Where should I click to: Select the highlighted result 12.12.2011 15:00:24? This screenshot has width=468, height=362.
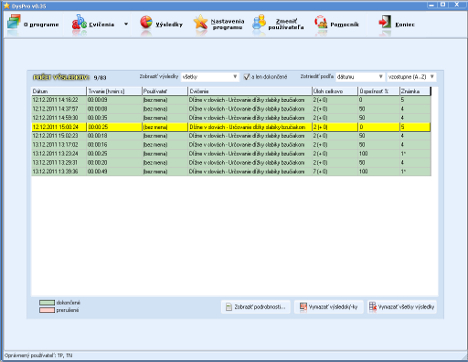231,127
